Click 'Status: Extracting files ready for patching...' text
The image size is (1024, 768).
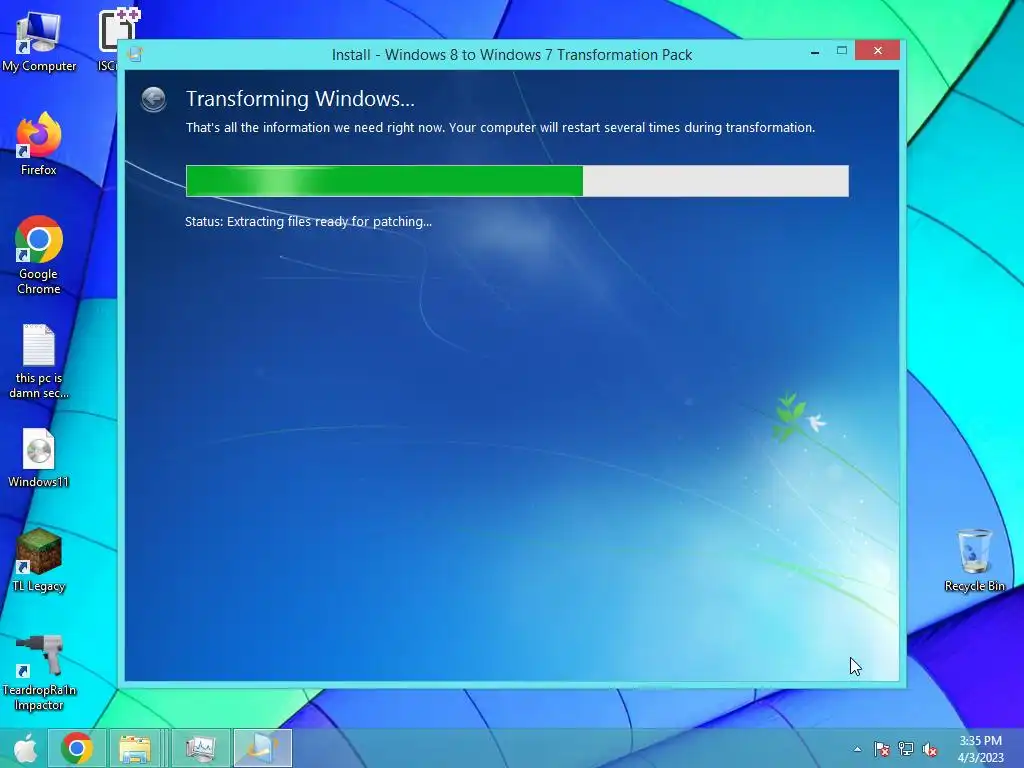coord(308,221)
